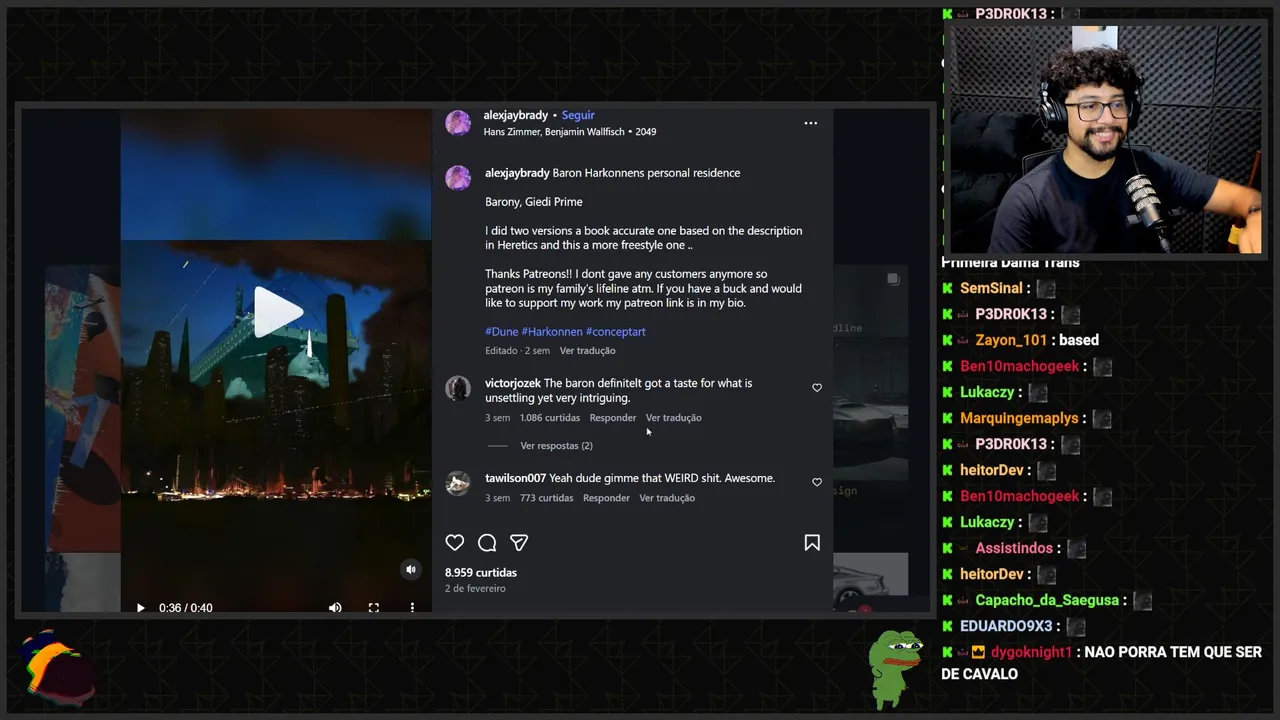Expand Ver respostas (2) replies

click(x=556, y=446)
